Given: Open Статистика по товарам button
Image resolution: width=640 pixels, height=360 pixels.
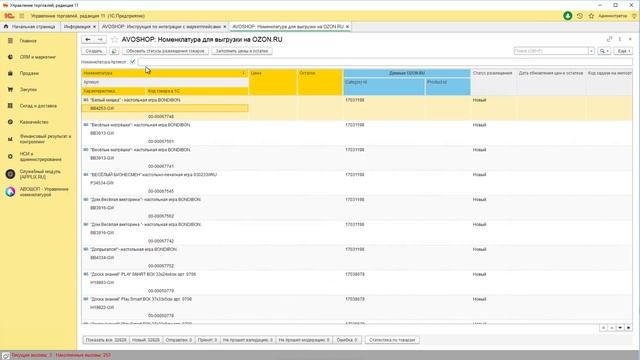Looking at the screenshot, I should click(392, 340).
